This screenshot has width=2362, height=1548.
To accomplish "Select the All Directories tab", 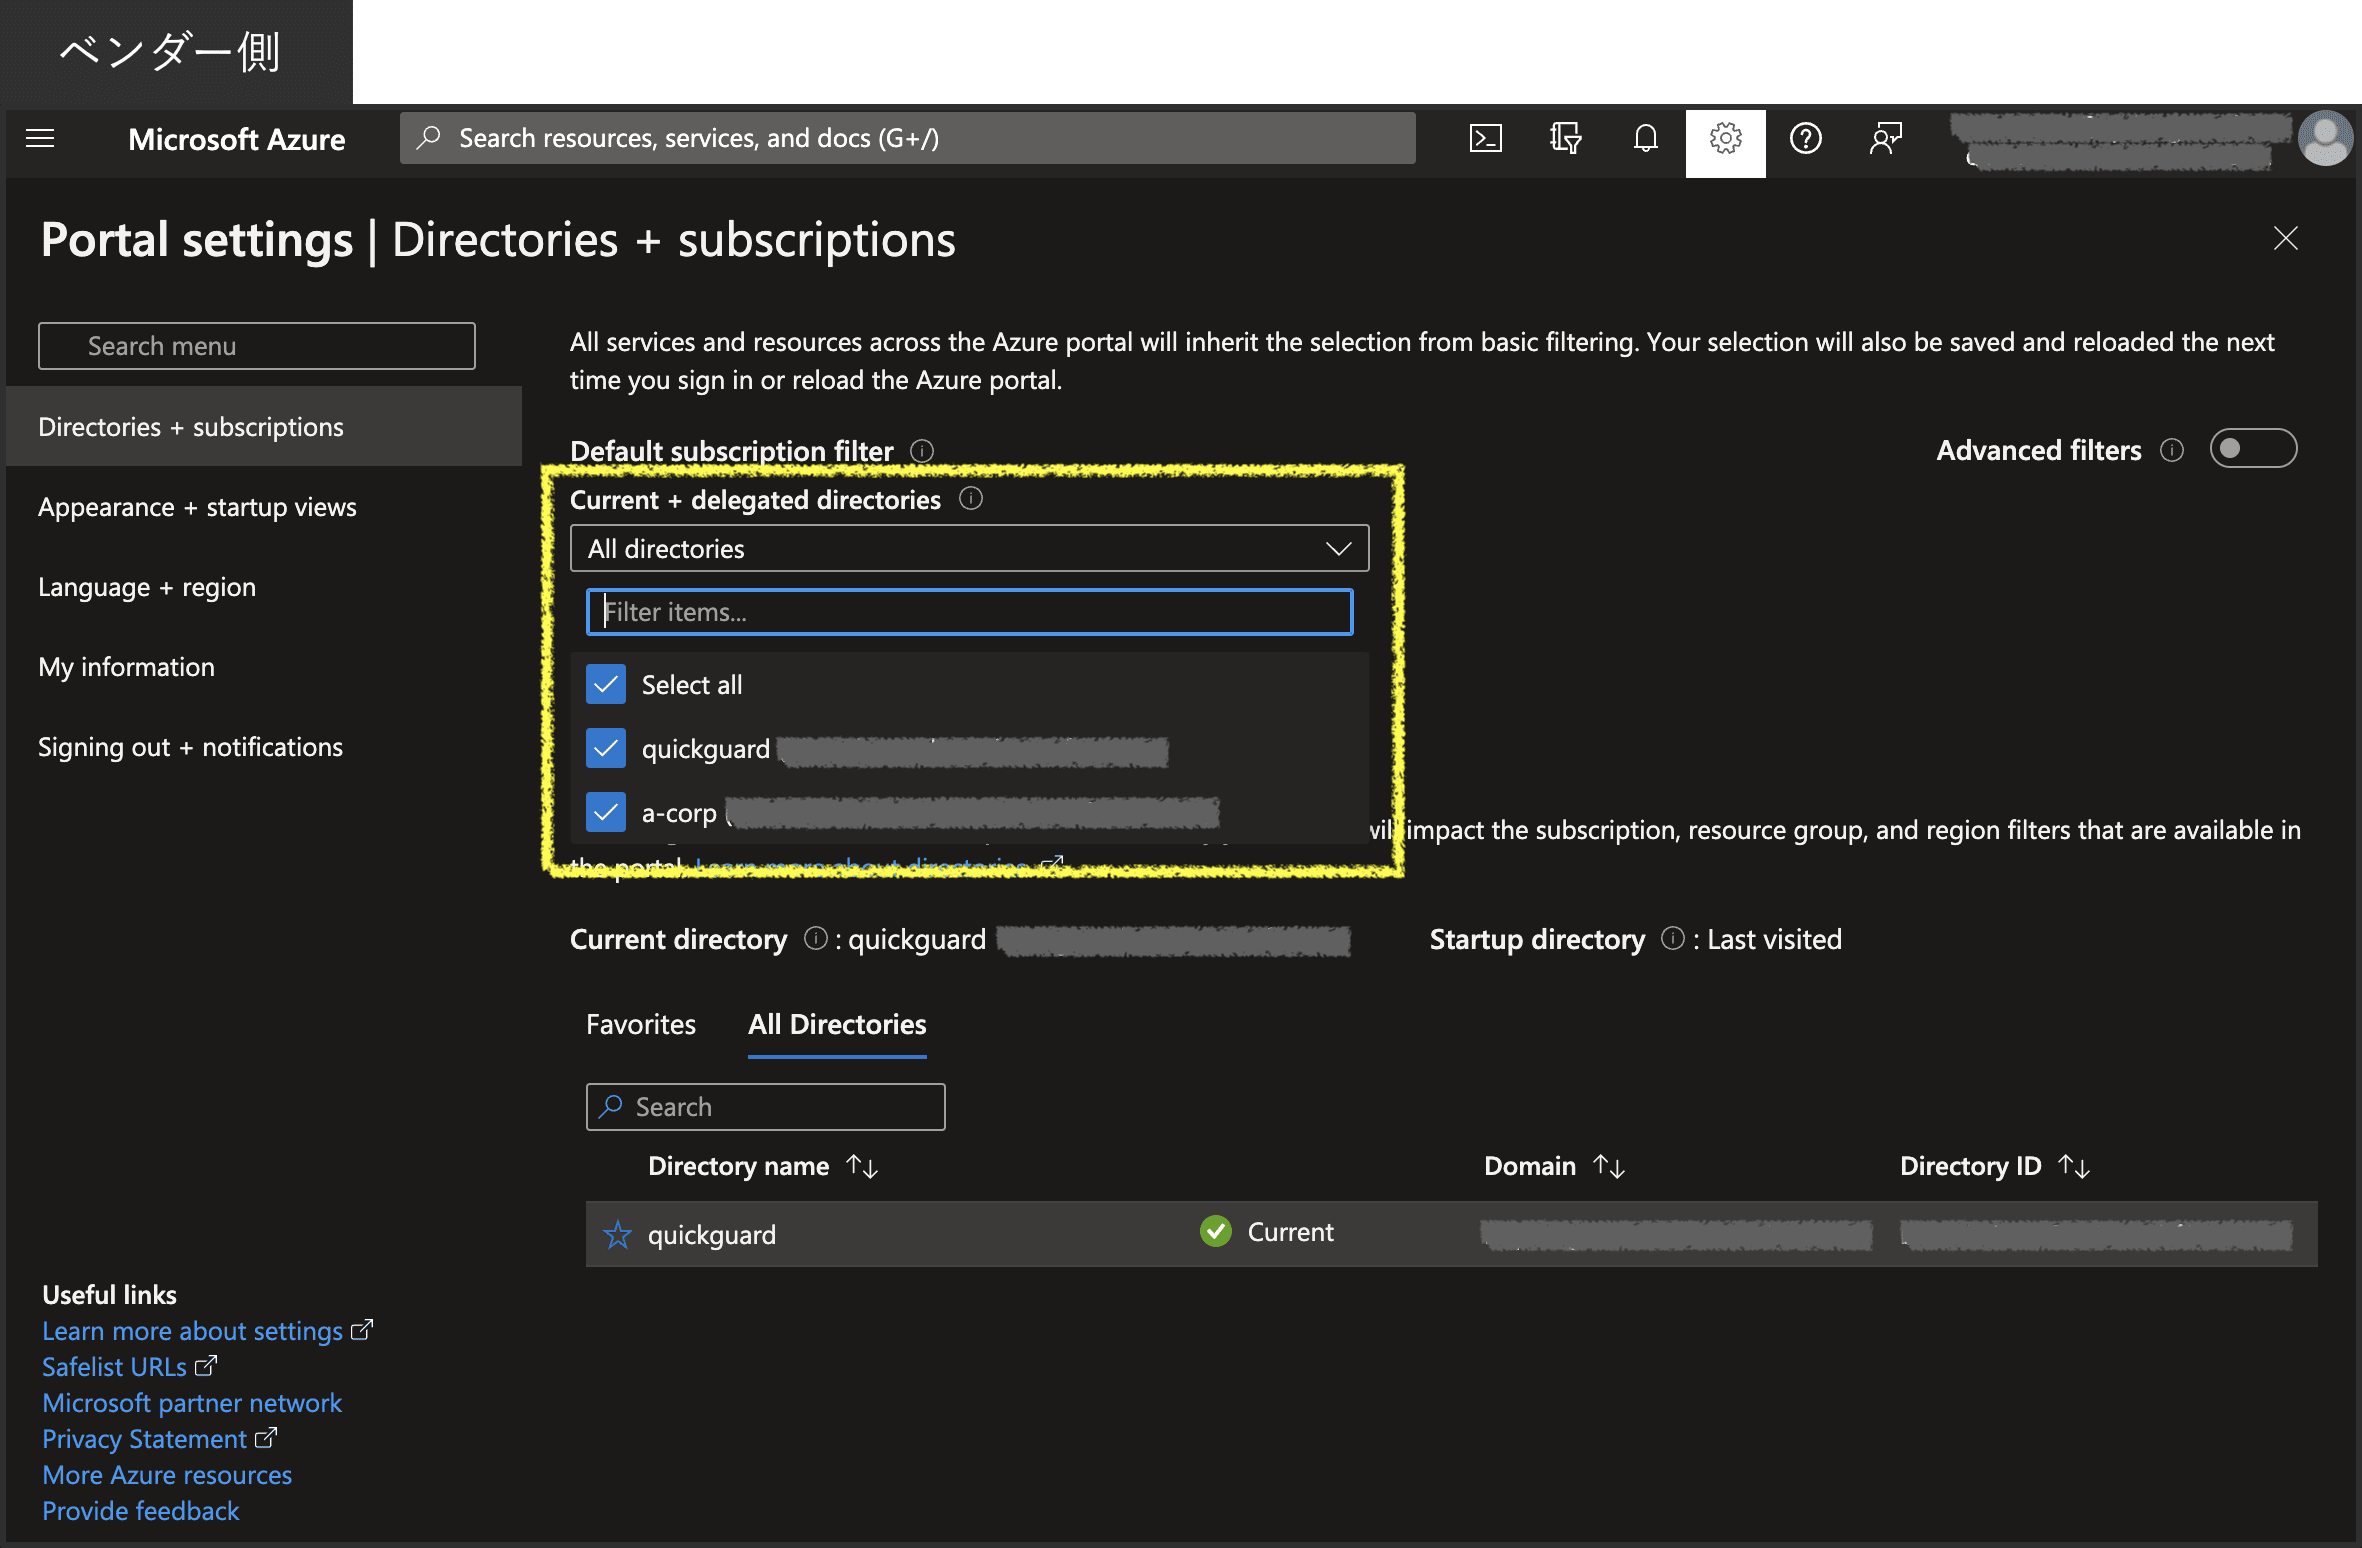I will pyautogui.click(x=837, y=1024).
